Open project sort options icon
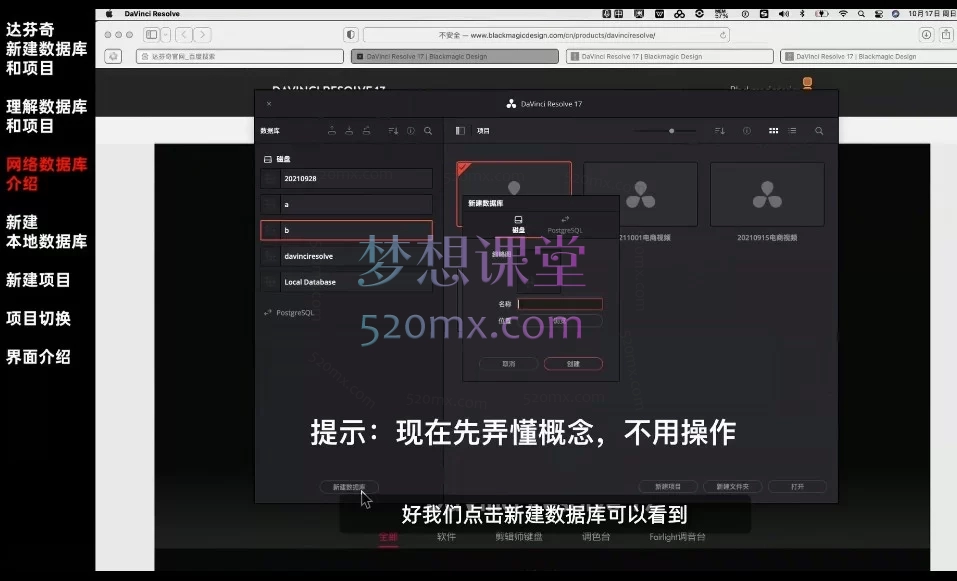The image size is (957, 581). (x=720, y=131)
